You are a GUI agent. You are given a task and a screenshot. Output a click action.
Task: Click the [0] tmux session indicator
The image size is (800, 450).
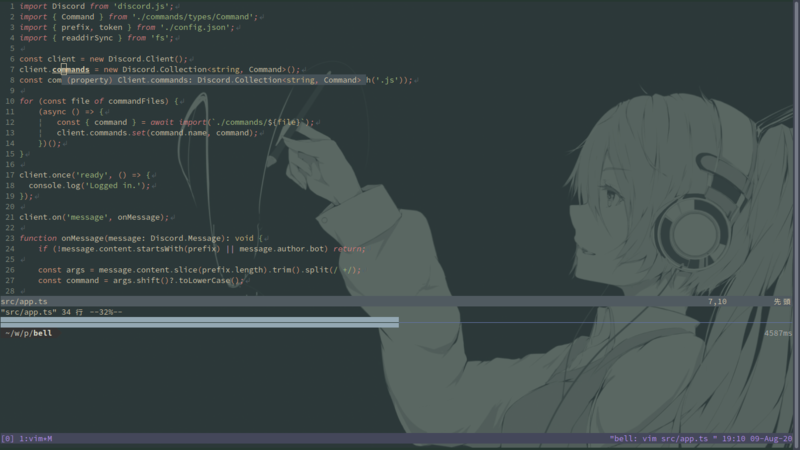click(8, 438)
